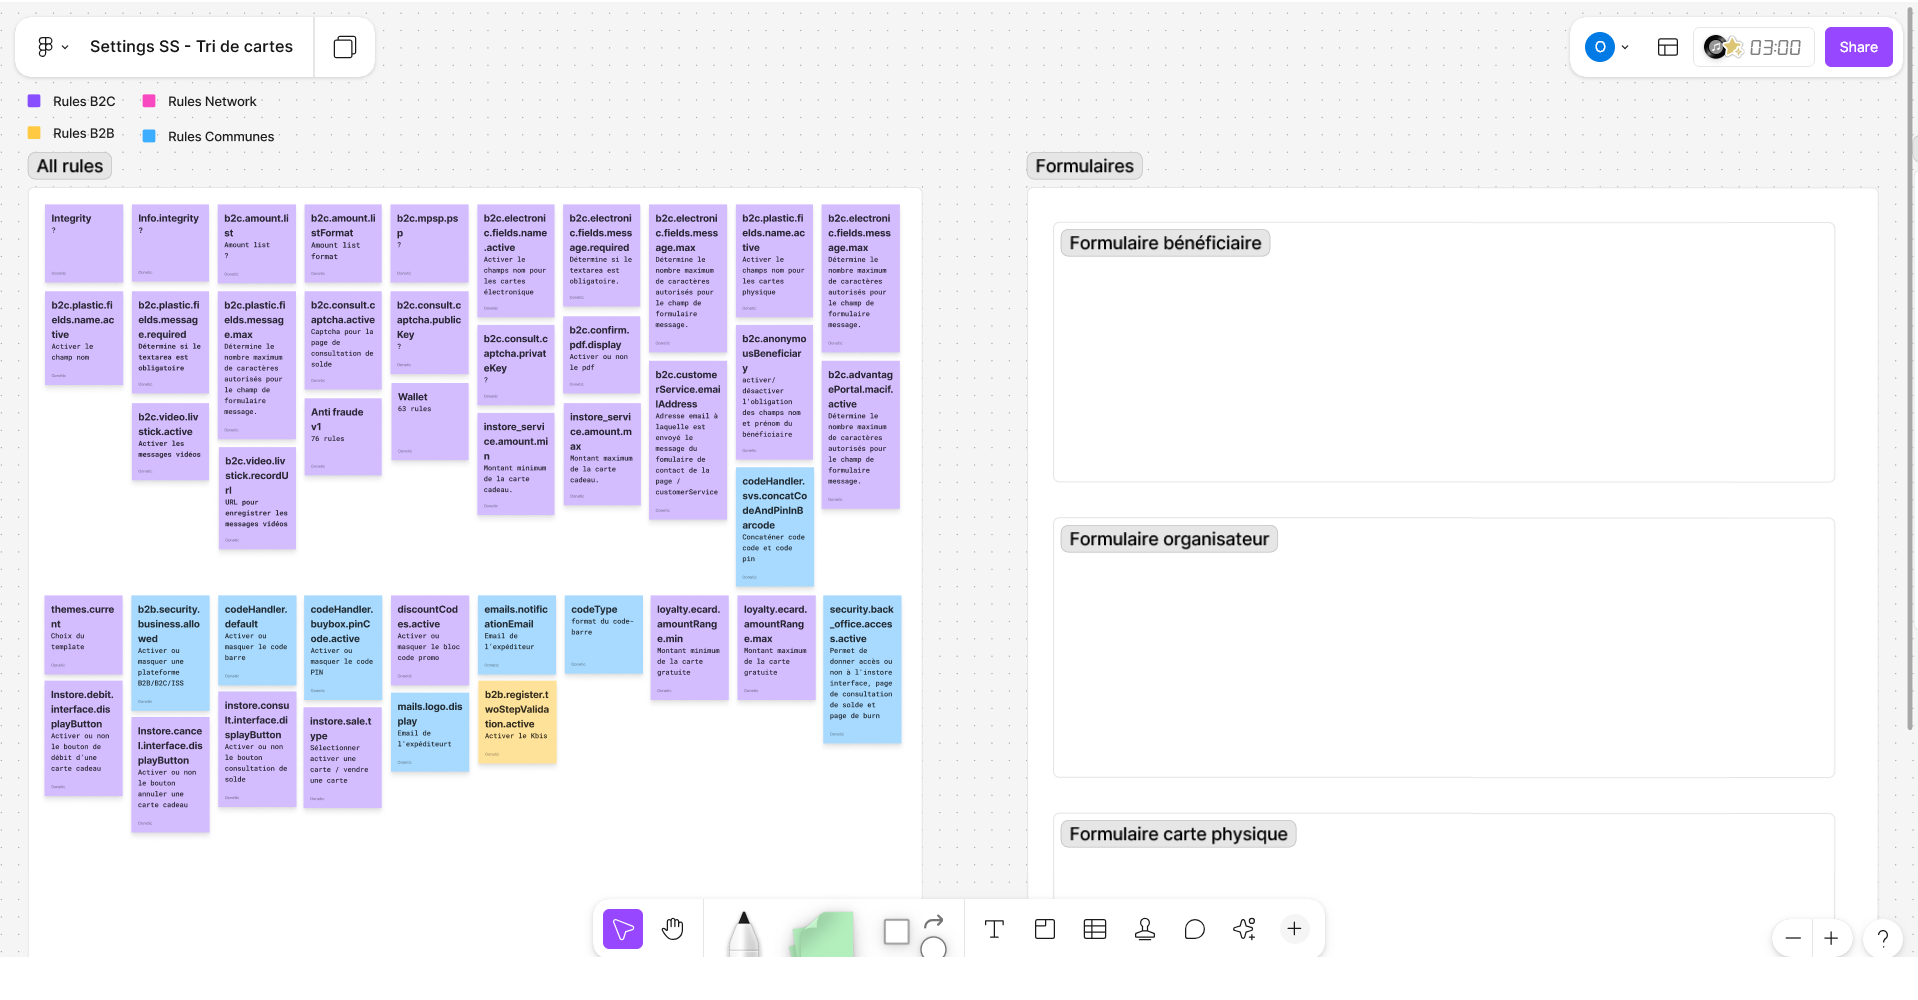The image size is (1918, 1000).
Task: Click the purple Rules B2C legend swatch
Action: coord(34,101)
